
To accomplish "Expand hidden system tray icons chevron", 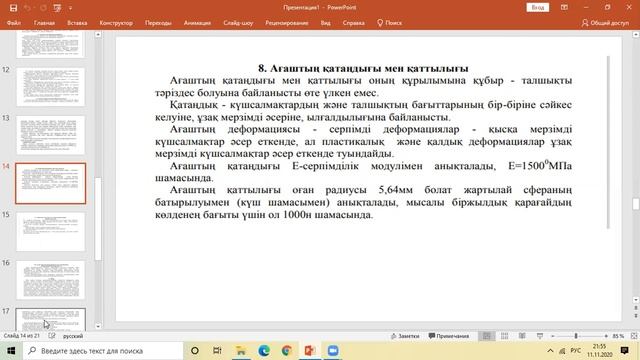I will point(550,351).
